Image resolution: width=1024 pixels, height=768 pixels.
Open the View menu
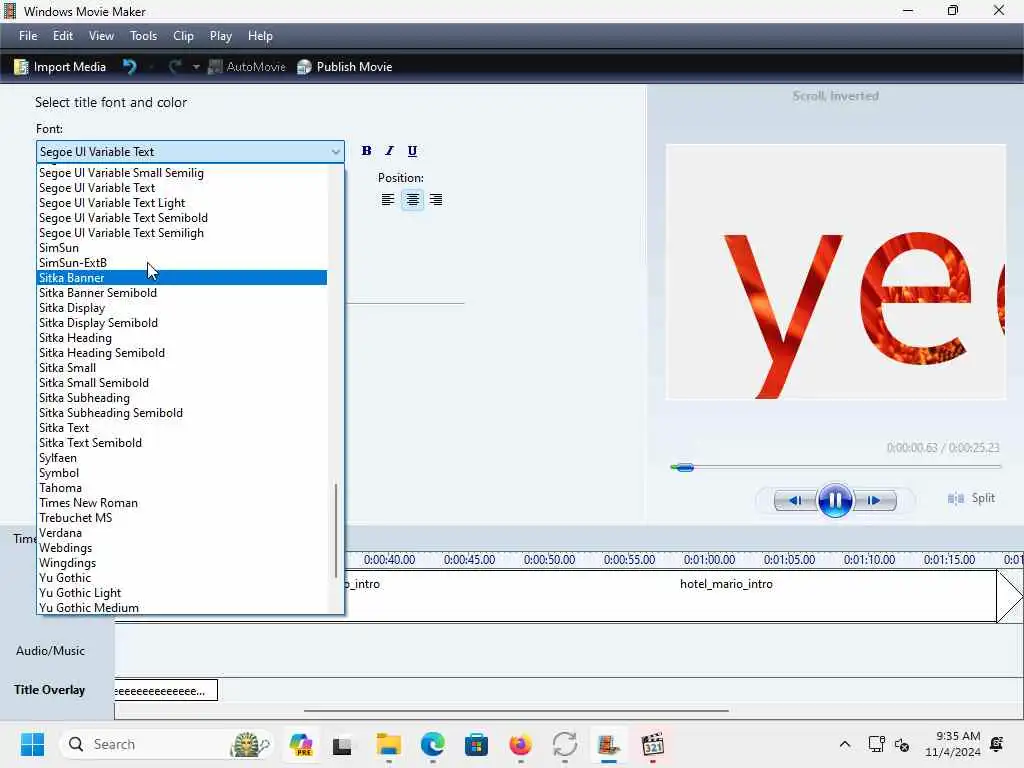point(101,36)
